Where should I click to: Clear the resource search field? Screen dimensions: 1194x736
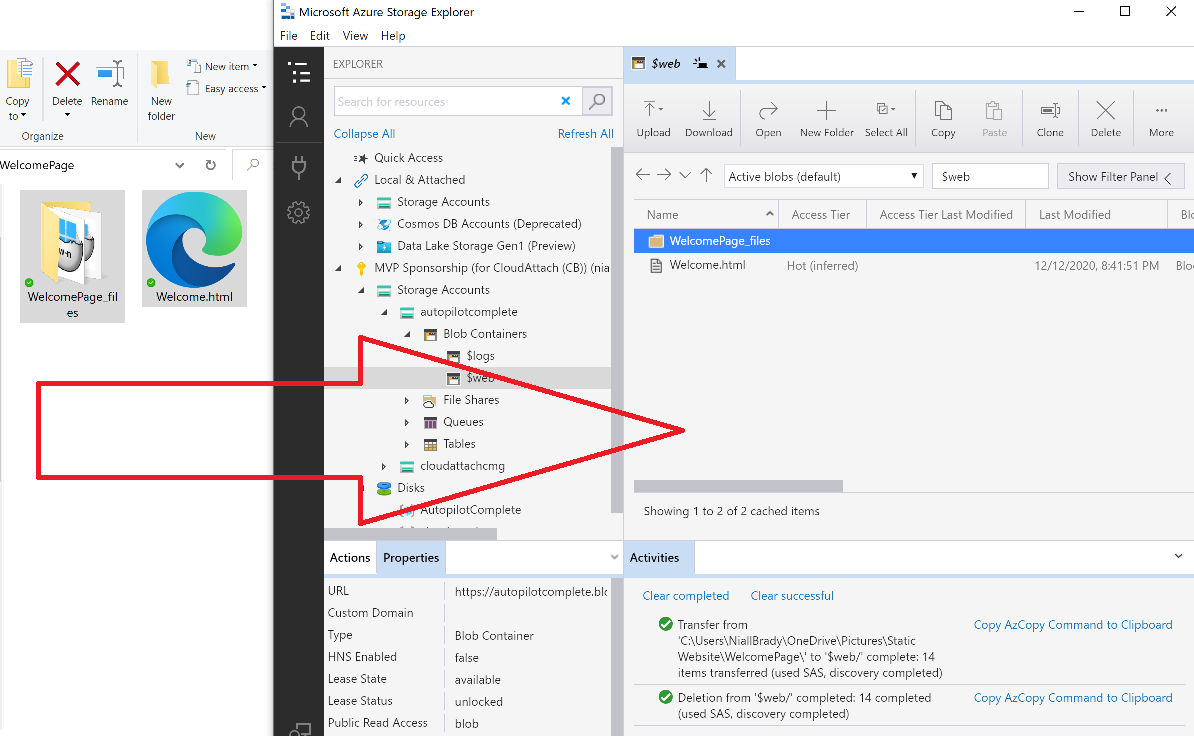pos(566,100)
